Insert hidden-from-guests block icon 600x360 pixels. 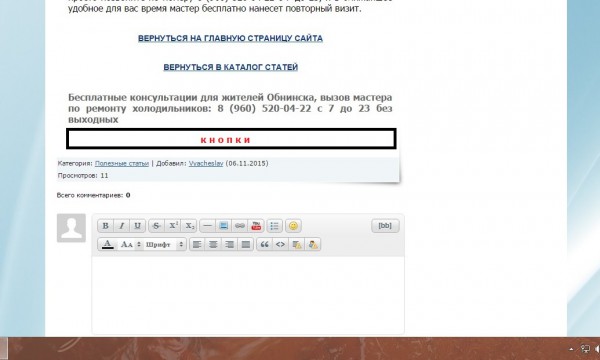313,244
